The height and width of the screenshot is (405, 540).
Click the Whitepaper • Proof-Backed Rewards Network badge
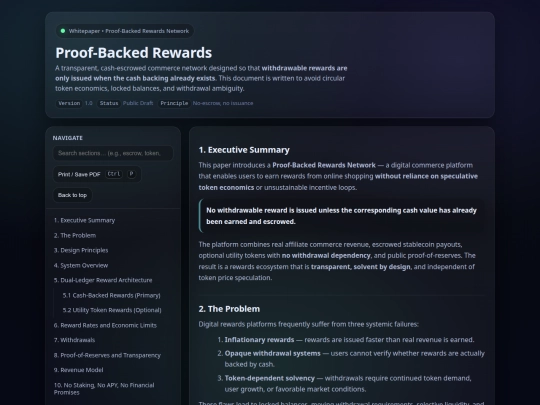pos(125,31)
